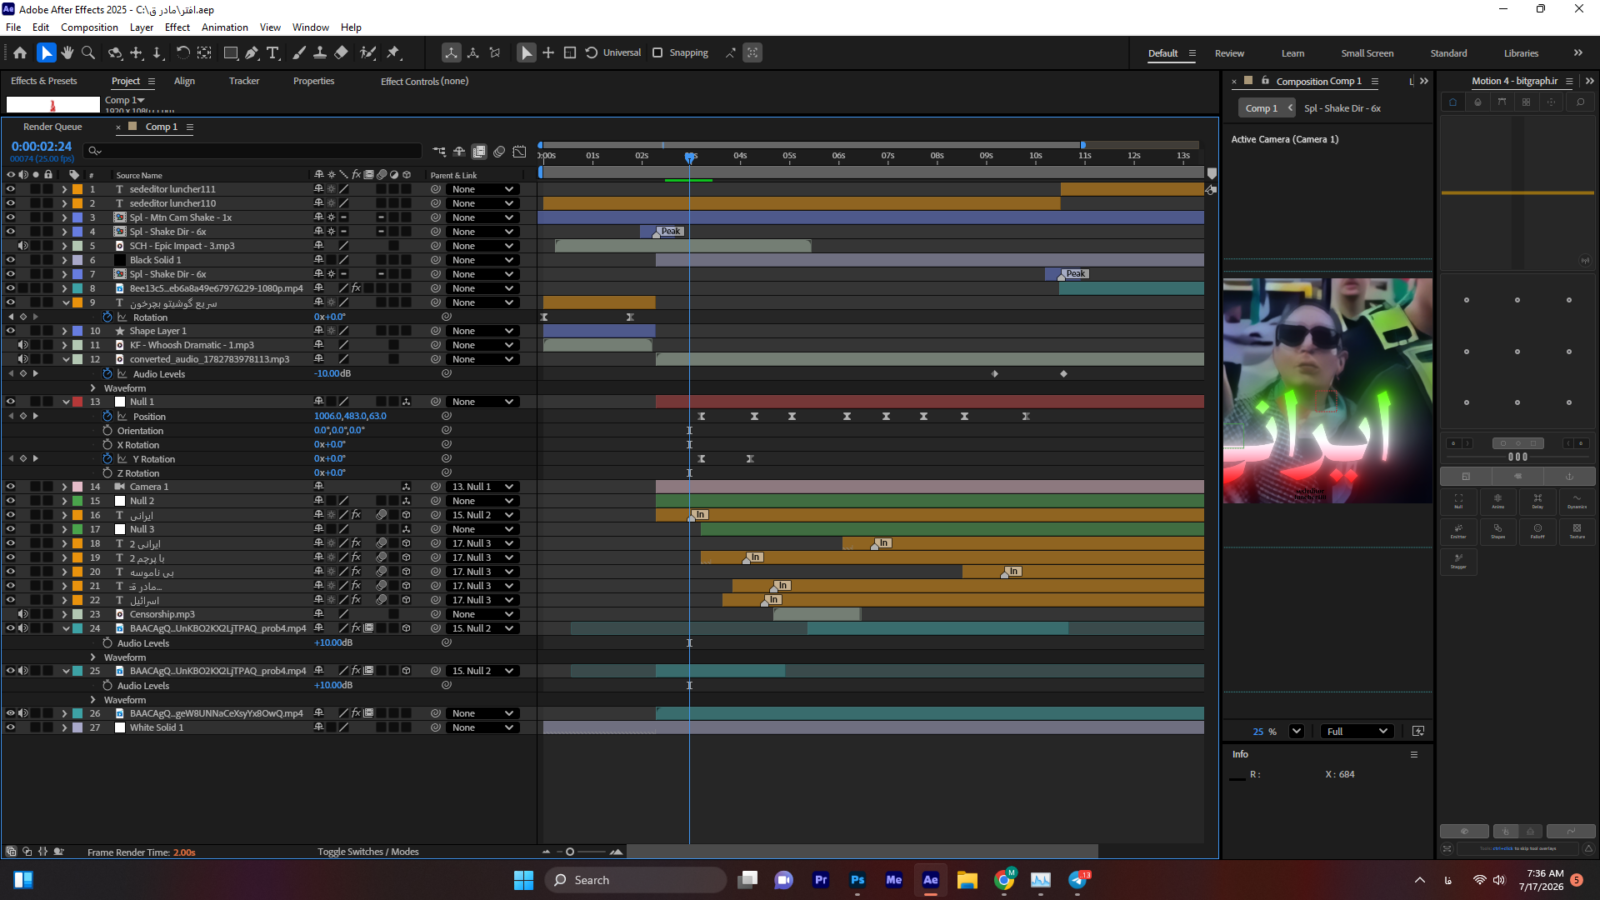Collapse the Null 1 layer properties
Image resolution: width=1600 pixels, height=900 pixels.
click(x=65, y=402)
